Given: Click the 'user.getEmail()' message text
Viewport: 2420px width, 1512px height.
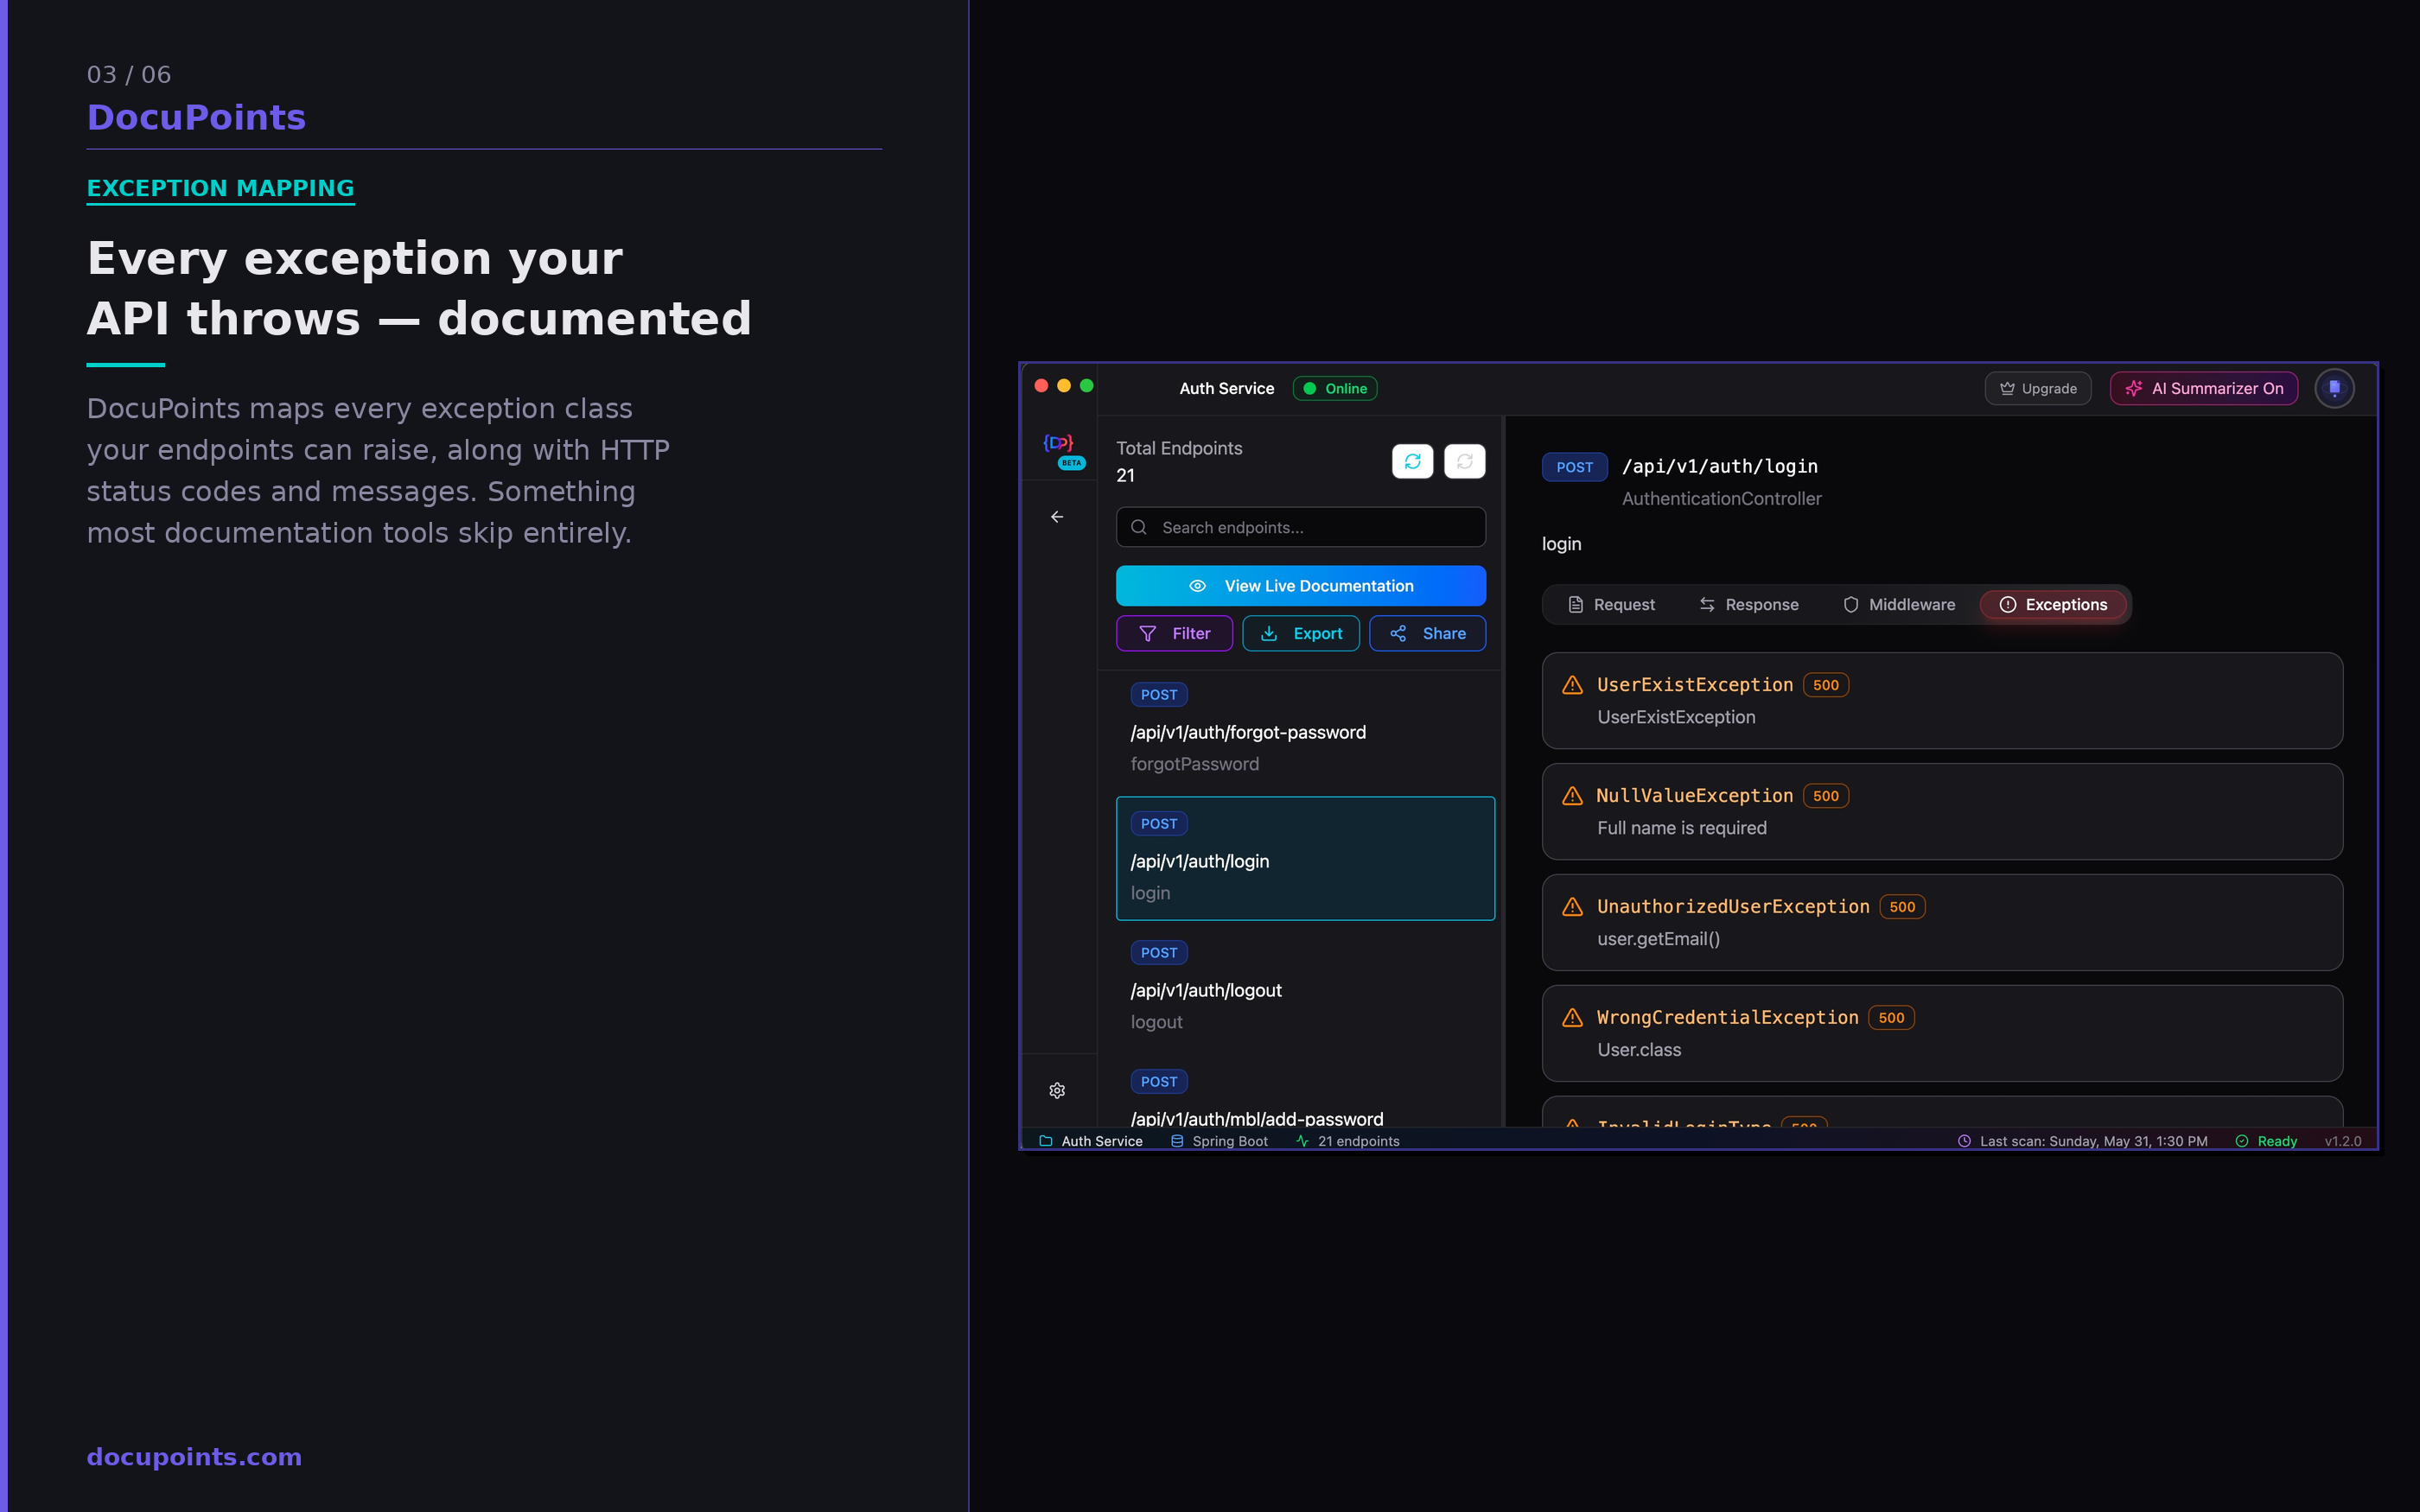Looking at the screenshot, I should (1659, 939).
